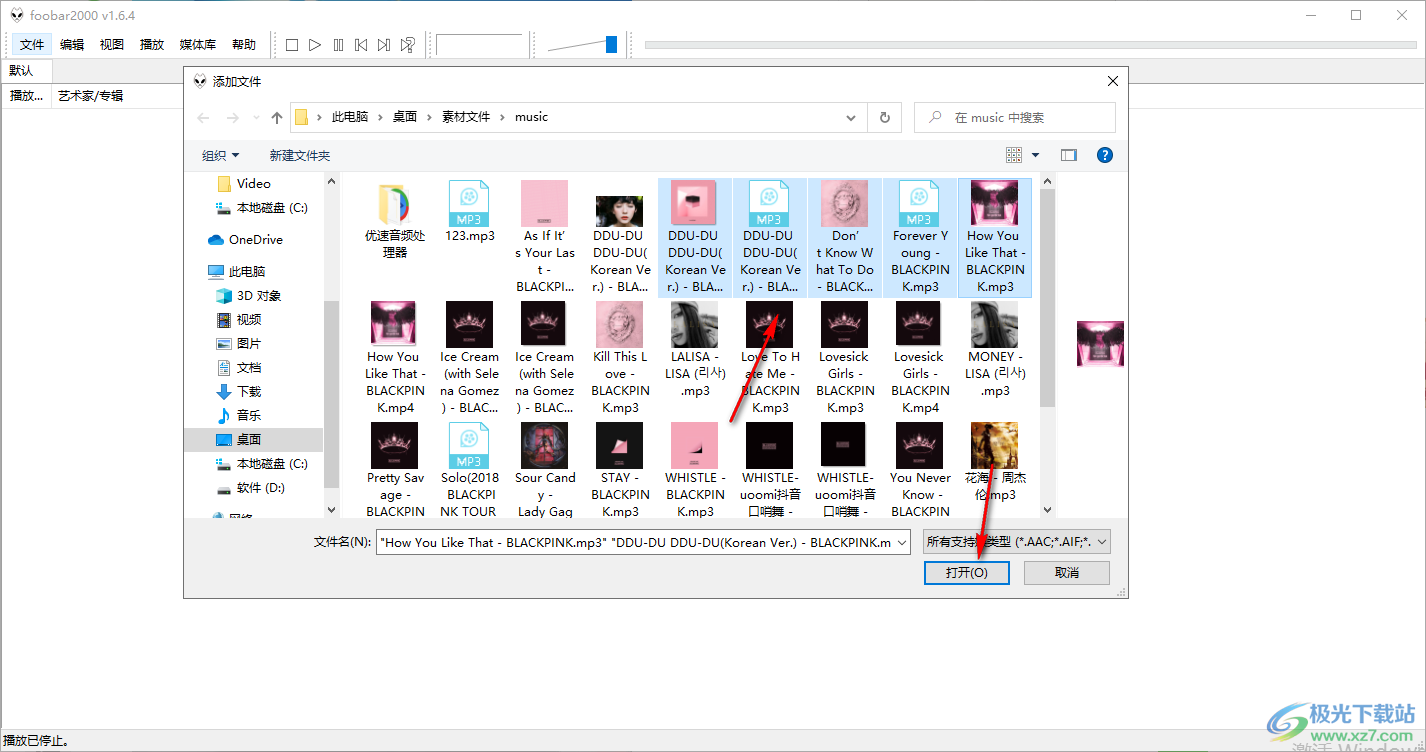Select Sour Candy - Lady Gaga file

coord(545,470)
